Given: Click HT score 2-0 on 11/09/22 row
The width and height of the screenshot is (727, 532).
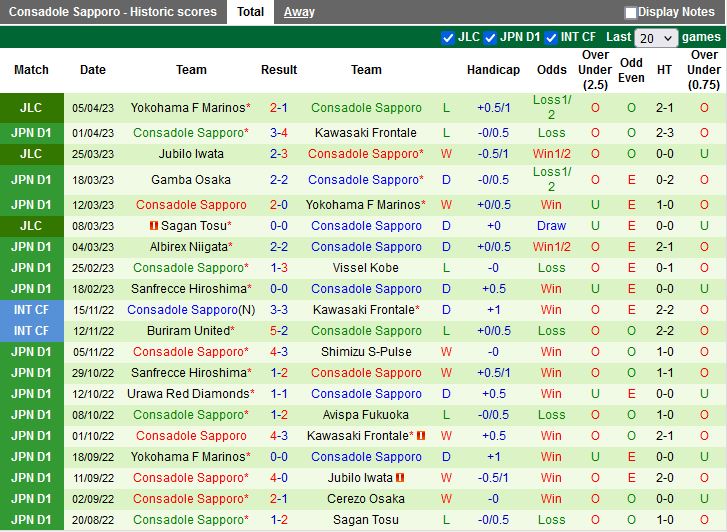Looking at the screenshot, I should point(664,478).
